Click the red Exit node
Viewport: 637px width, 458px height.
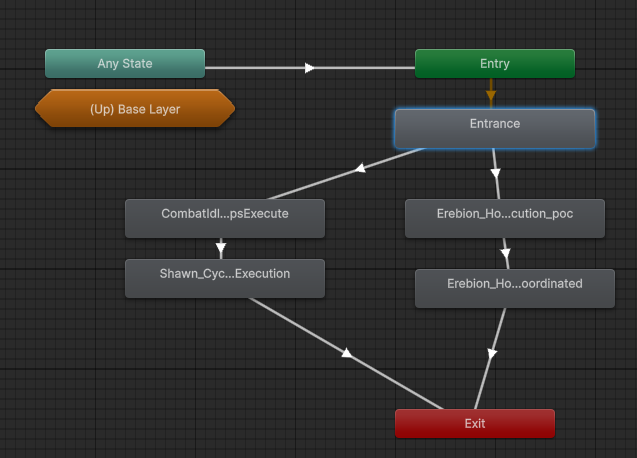(x=475, y=423)
